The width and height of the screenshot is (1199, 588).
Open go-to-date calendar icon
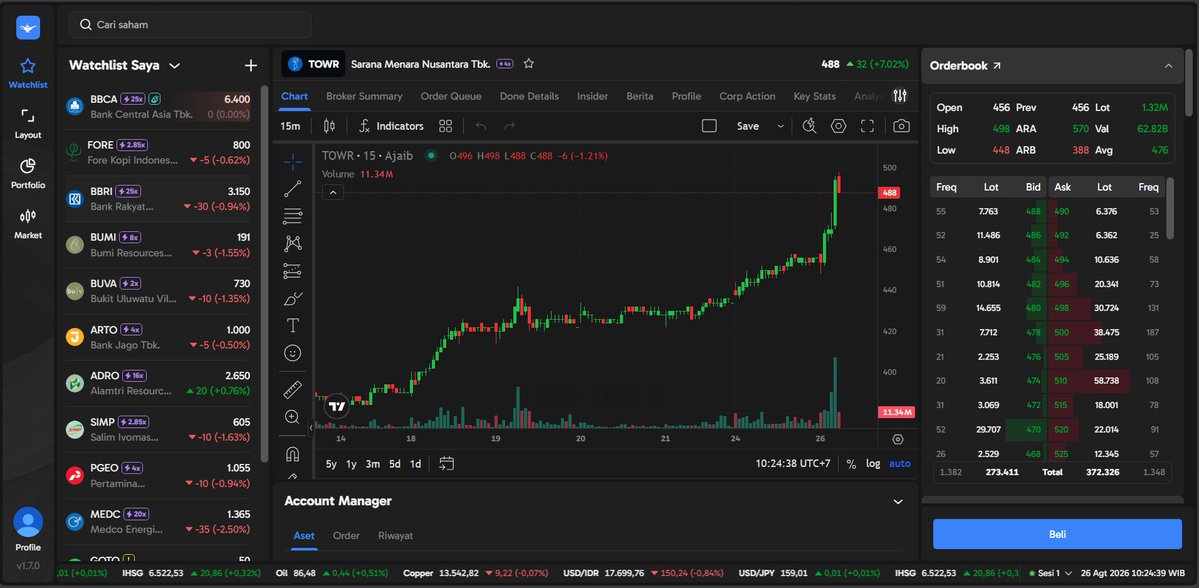pyautogui.click(x=447, y=463)
